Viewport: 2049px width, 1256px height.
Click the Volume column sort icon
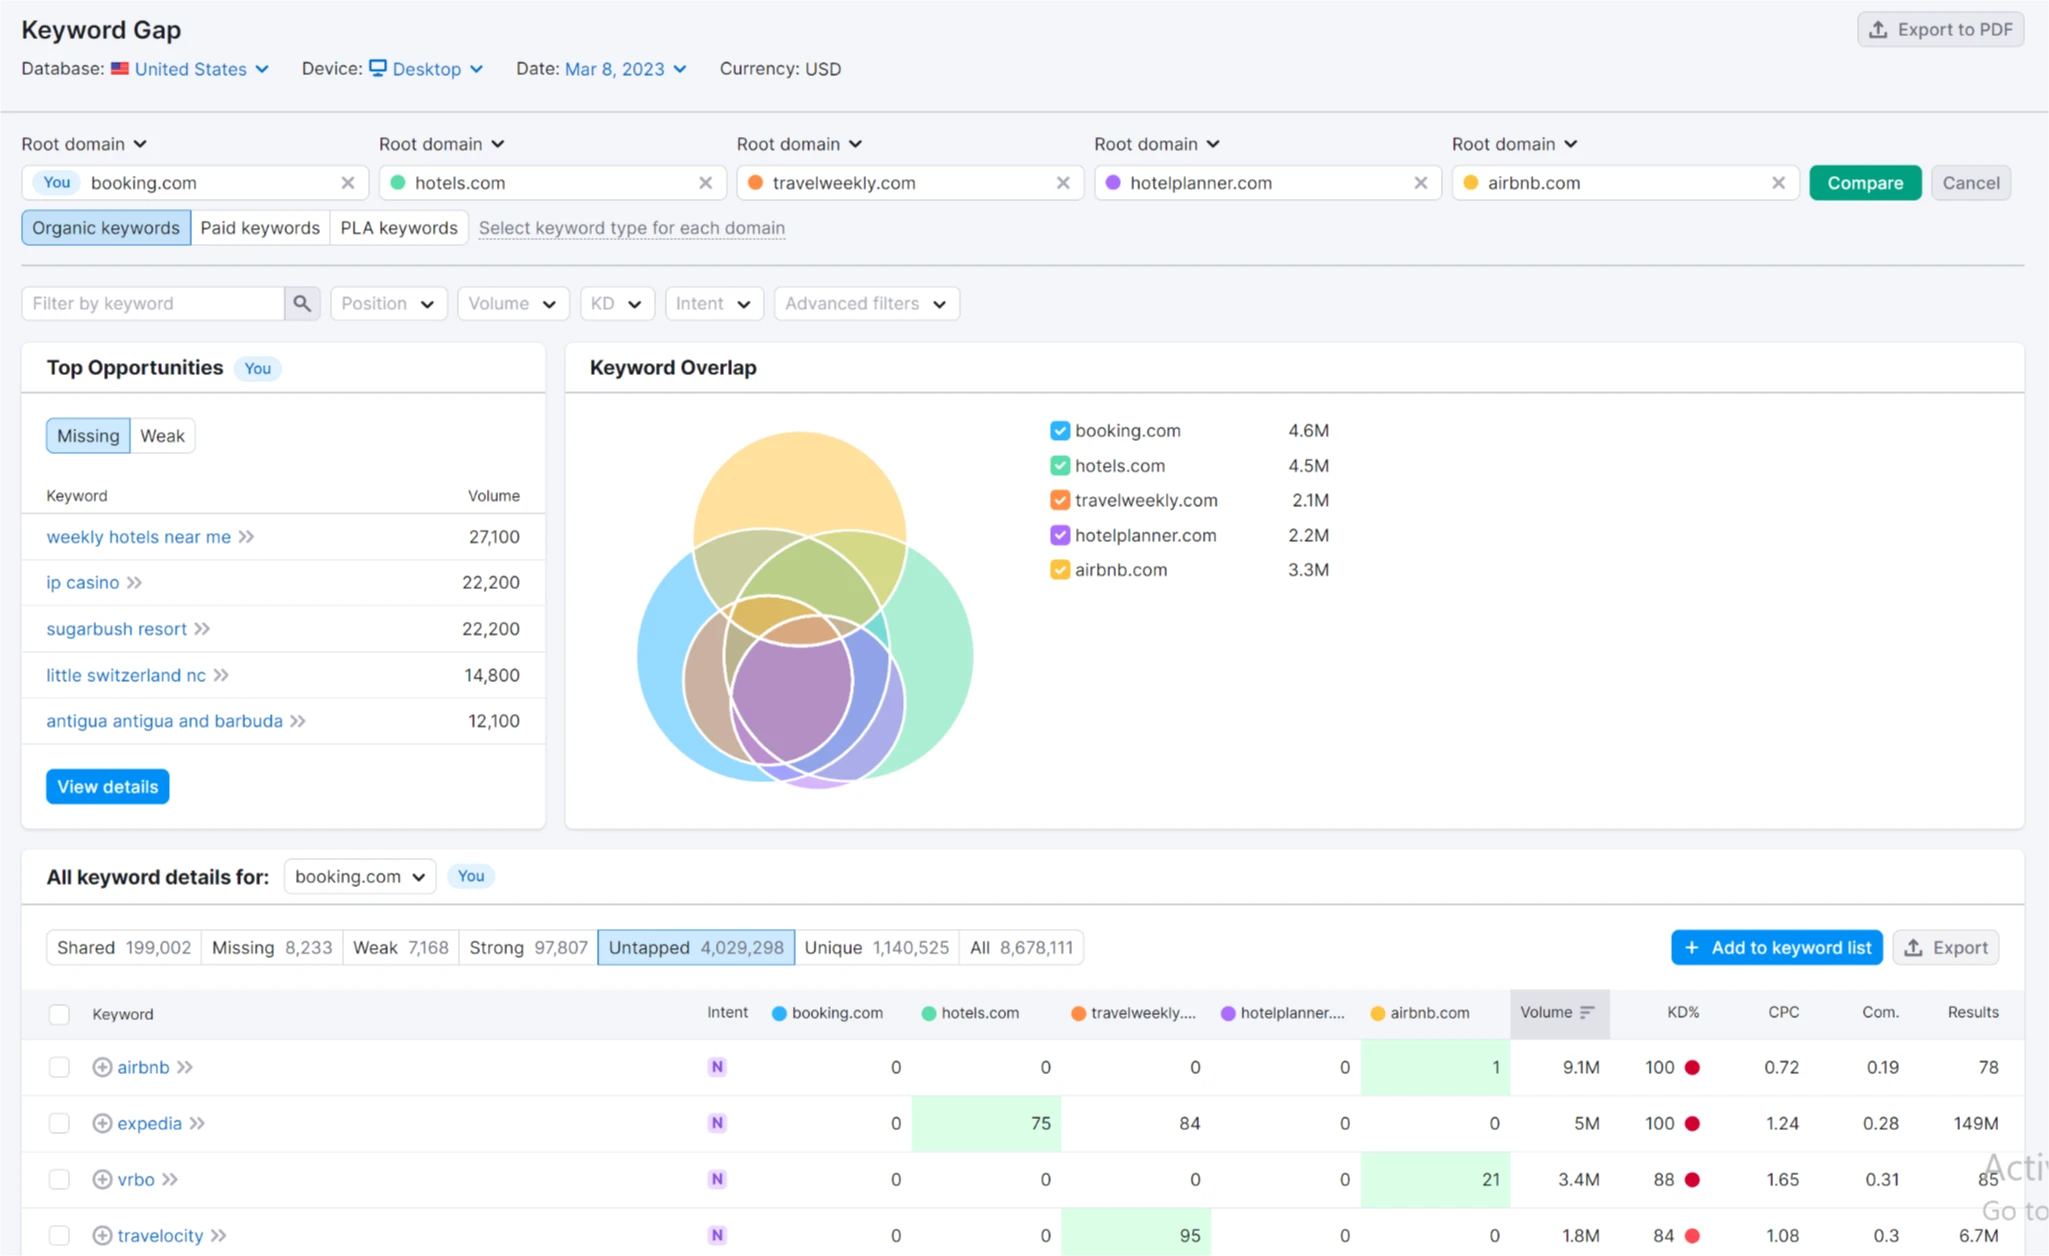[1587, 1012]
